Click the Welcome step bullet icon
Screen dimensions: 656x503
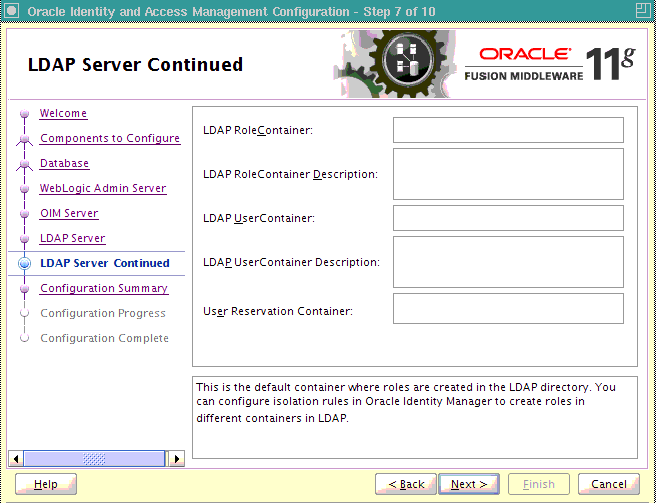point(25,113)
